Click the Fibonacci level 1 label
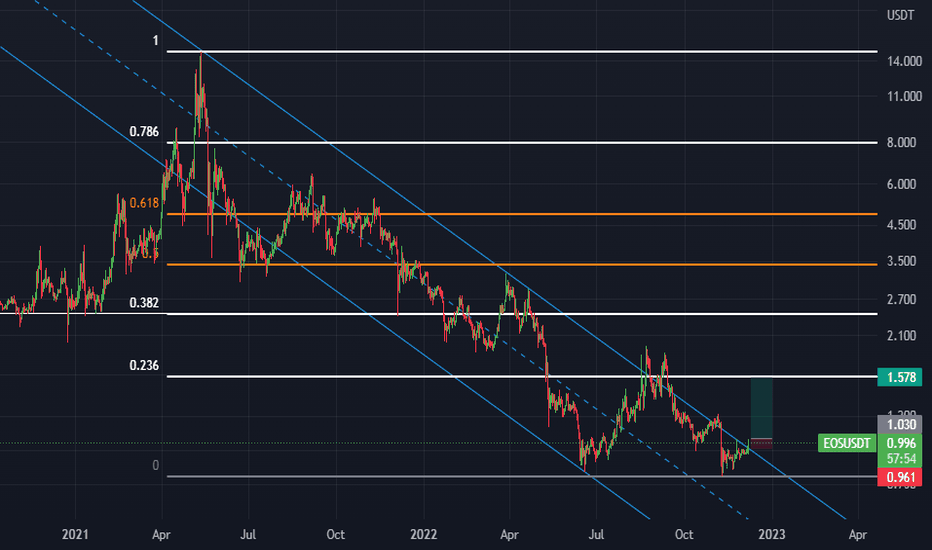The width and height of the screenshot is (932, 550). (x=156, y=40)
